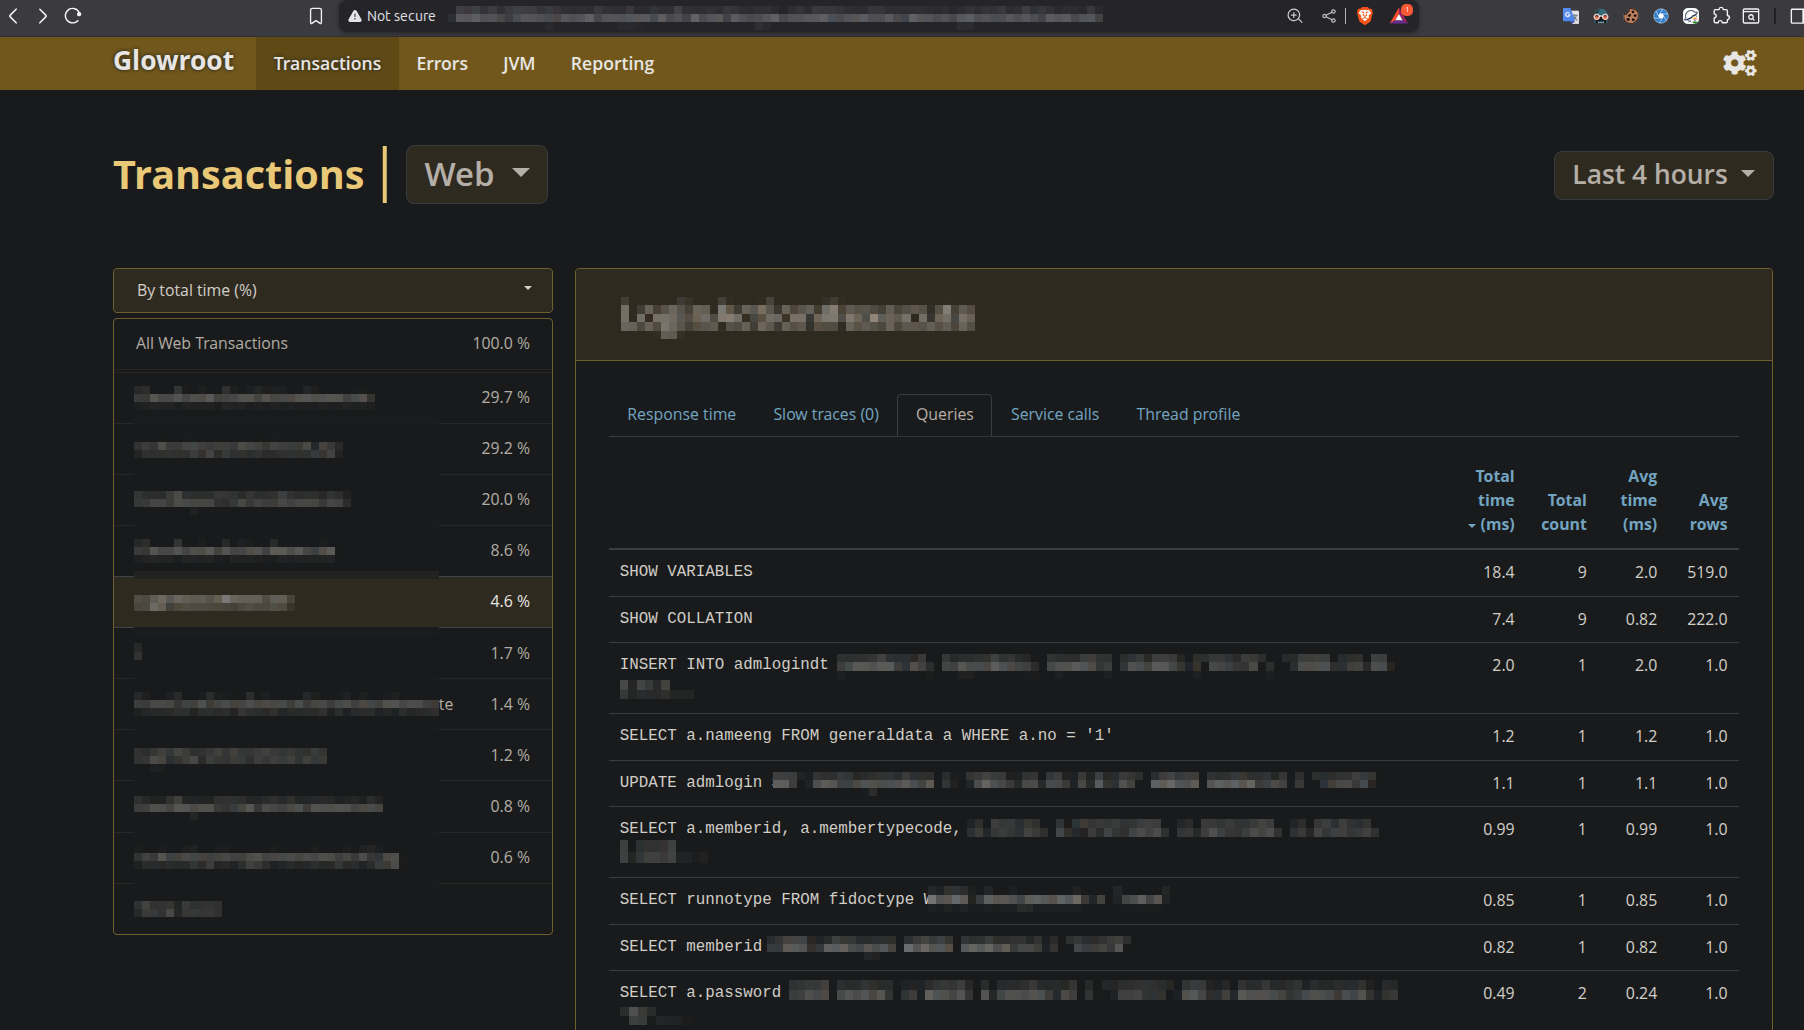Open the Google Translate extension icon
Screen dimensions: 1804x1030
point(1571,16)
